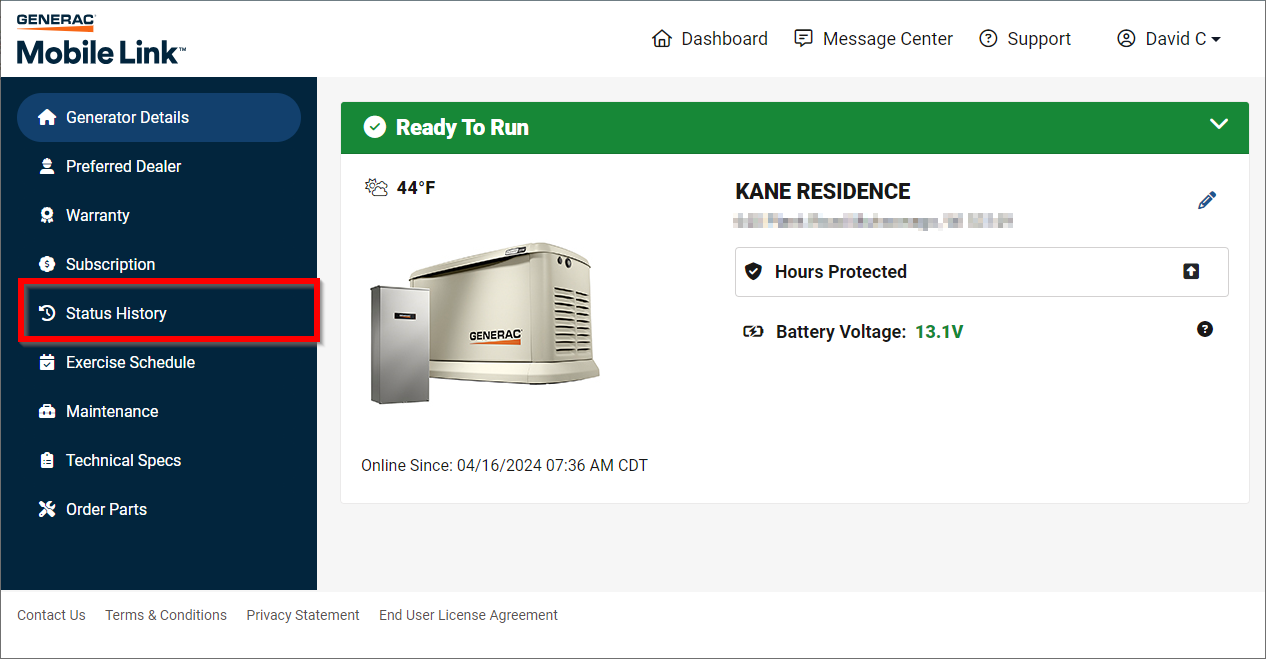This screenshot has height=659, width=1266.
Task: Click the weather icon next to 44°F
Action: tap(376, 187)
